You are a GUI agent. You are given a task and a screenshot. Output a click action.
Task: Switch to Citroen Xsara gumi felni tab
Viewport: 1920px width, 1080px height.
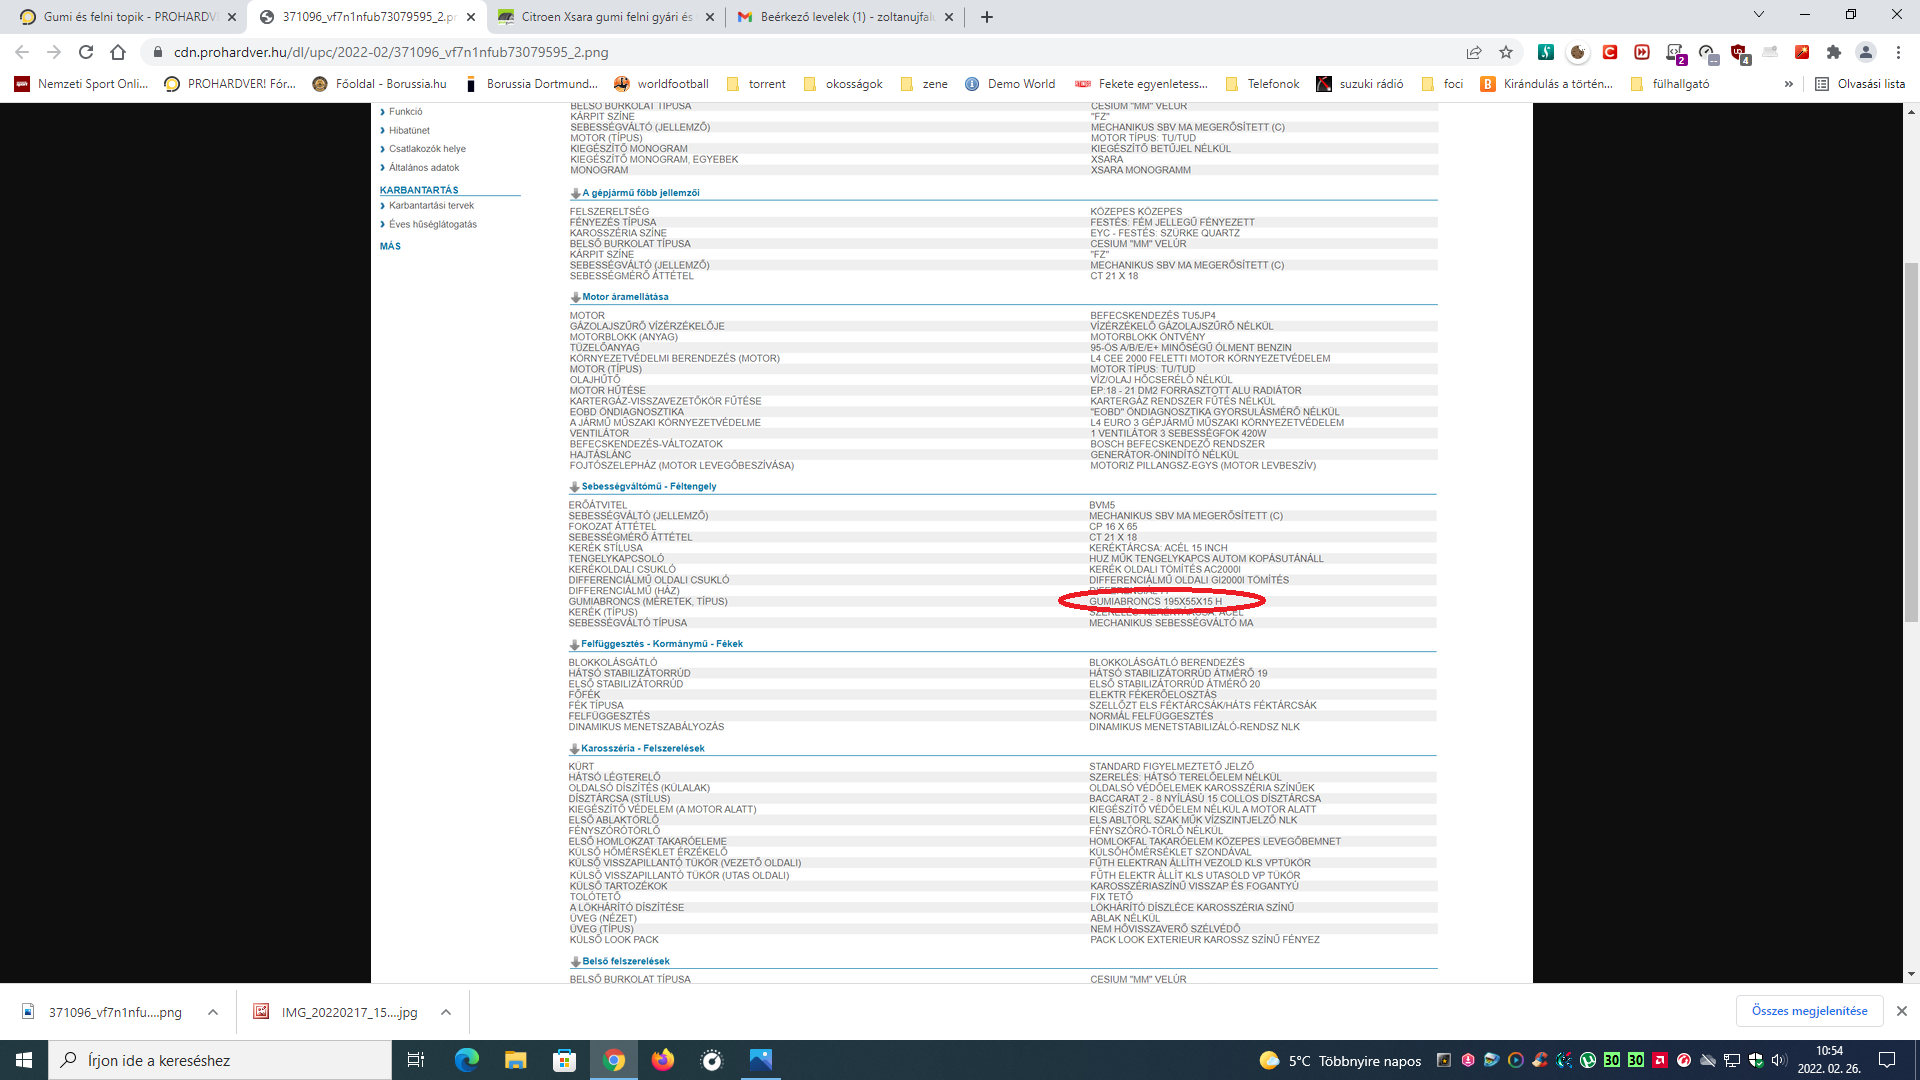pyautogui.click(x=605, y=17)
